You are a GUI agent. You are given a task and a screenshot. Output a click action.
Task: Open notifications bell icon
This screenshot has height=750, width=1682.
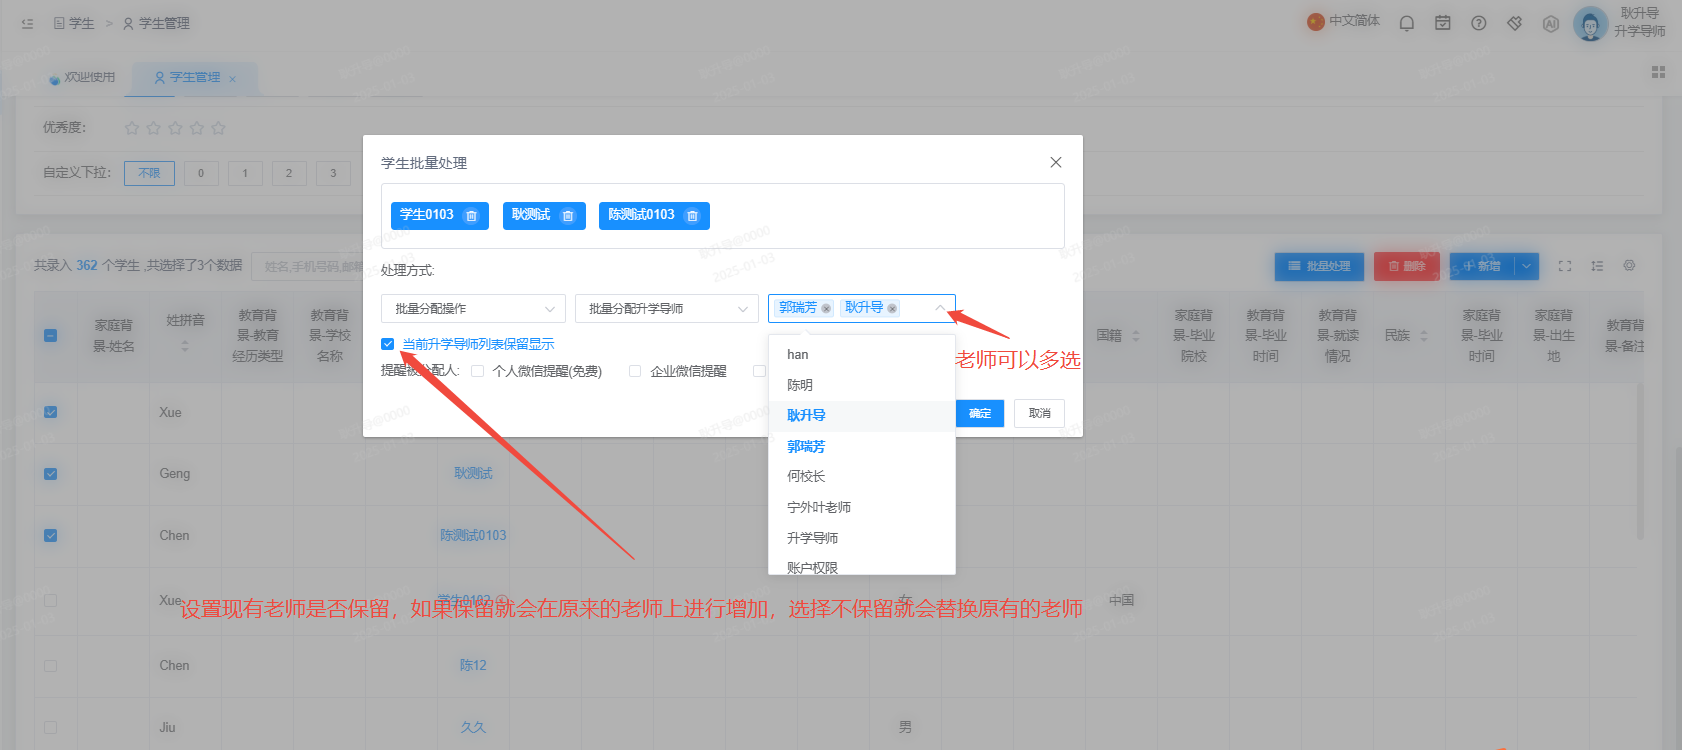coord(1407,23)
